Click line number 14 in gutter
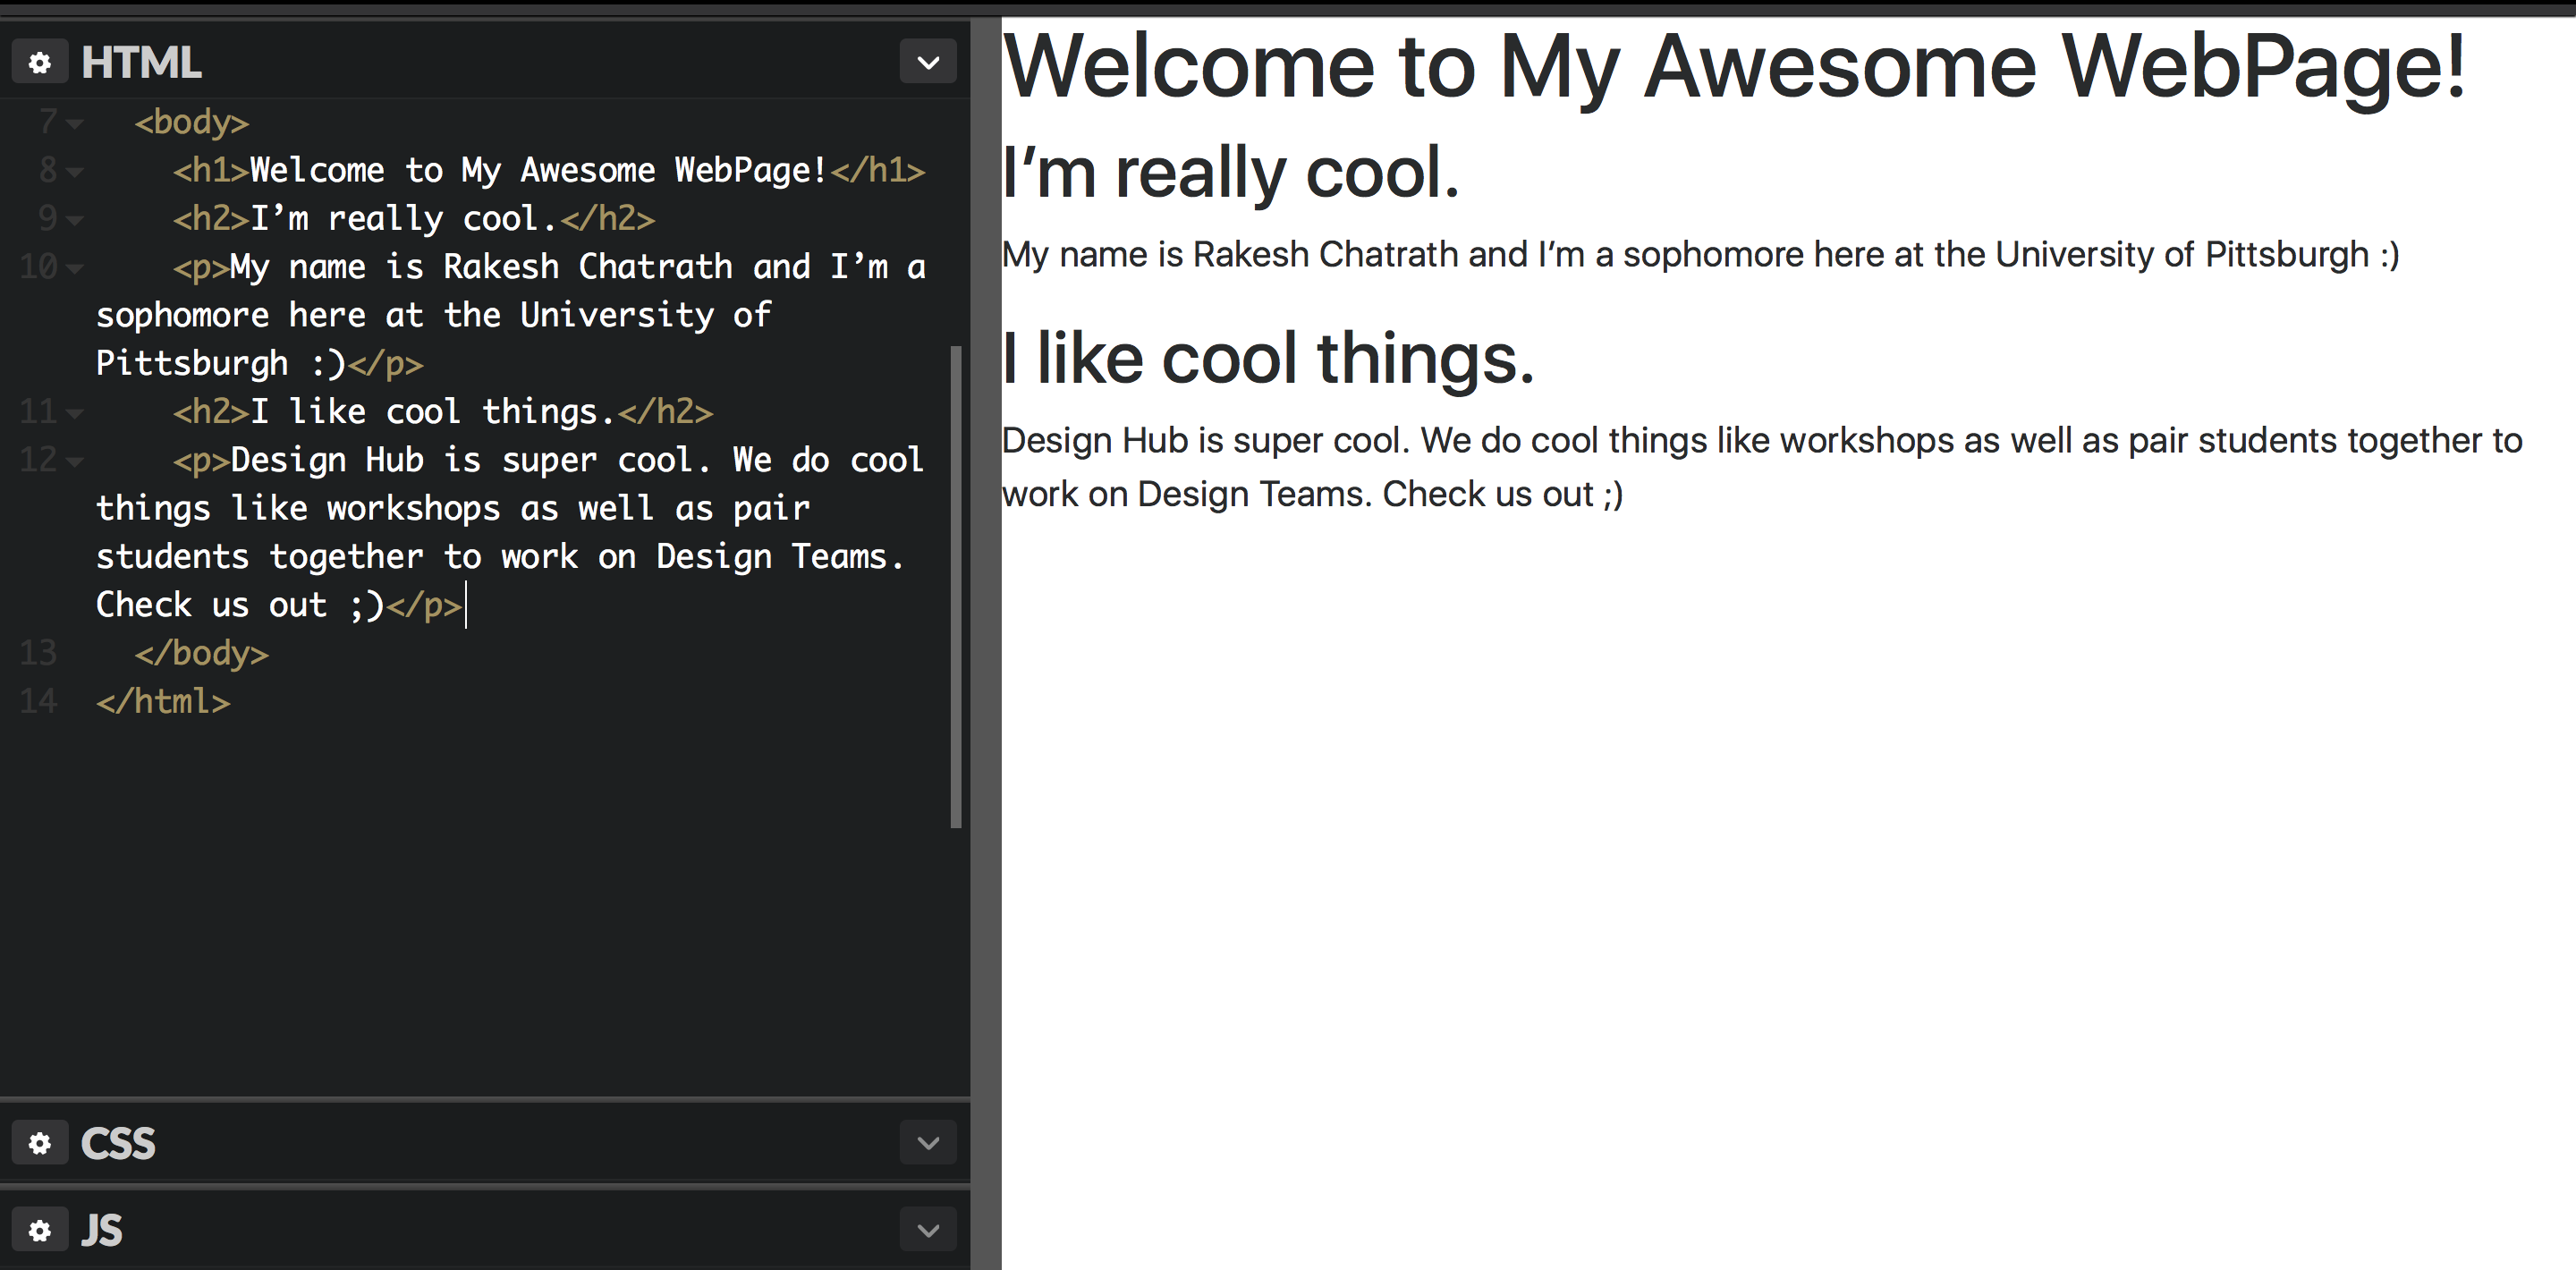Screen dimensions: 2576x1270 coord(38,701)
